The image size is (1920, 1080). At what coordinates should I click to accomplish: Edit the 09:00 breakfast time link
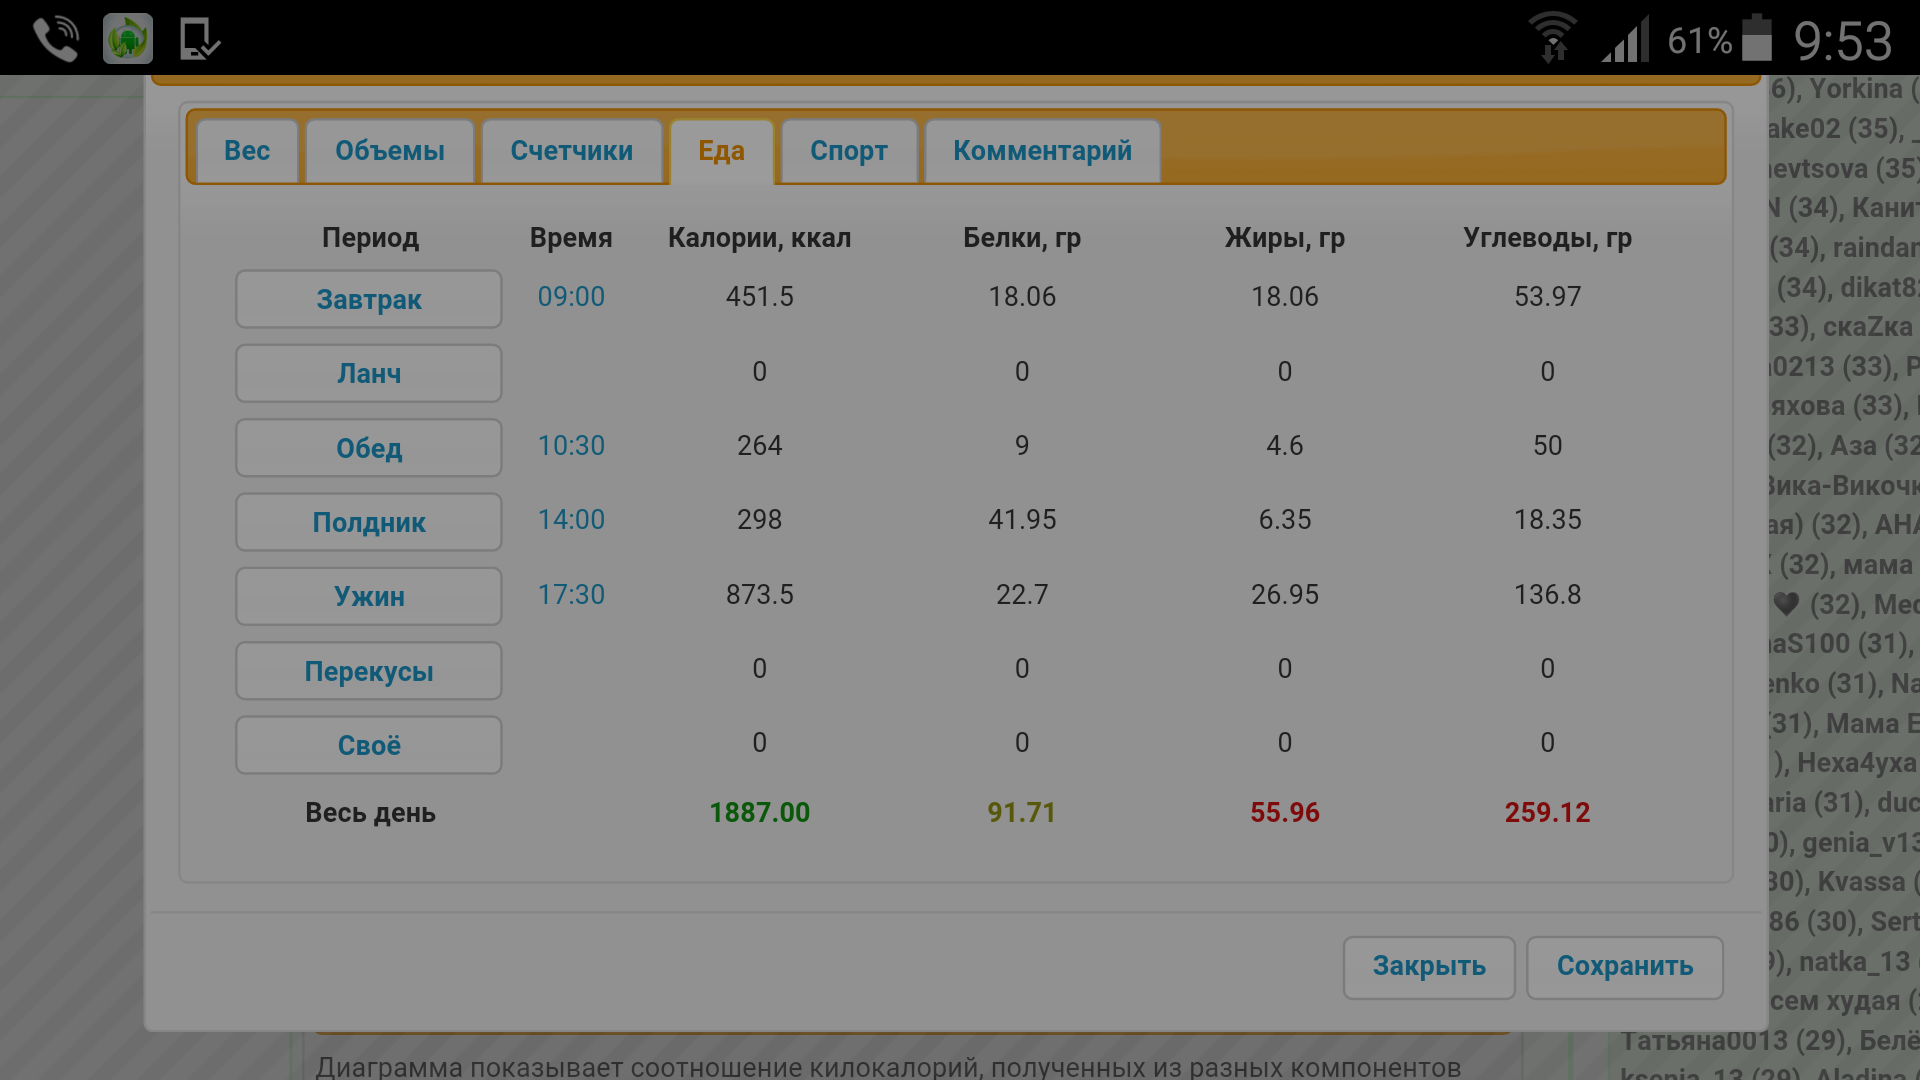[x=571, y=297]
